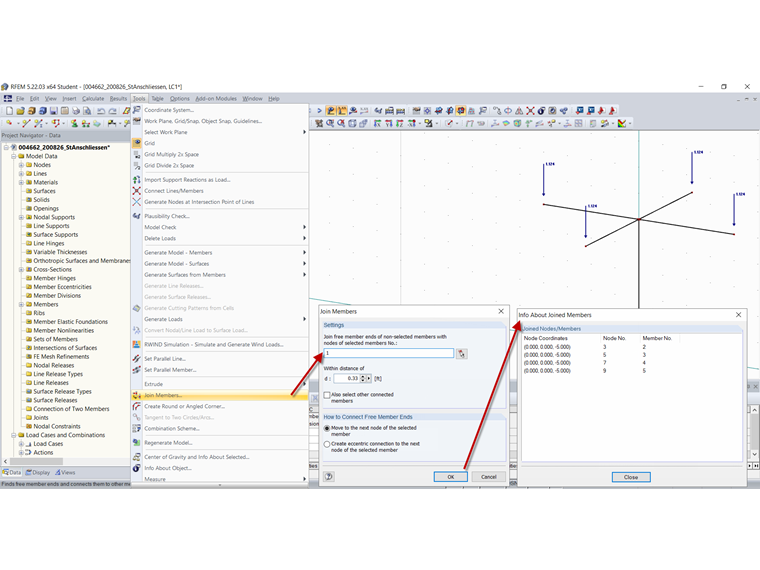
Task: Click the Grid icon in Tools menu
Action: point(137,143)
